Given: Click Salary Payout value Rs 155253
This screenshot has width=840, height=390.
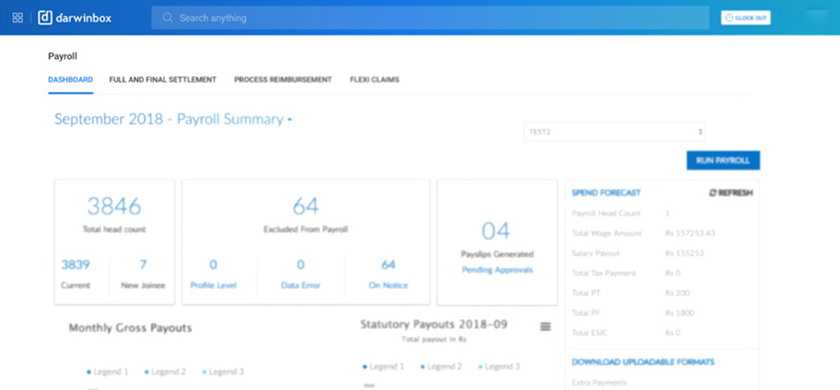Looking at the screenshot, I should point(684,253).
